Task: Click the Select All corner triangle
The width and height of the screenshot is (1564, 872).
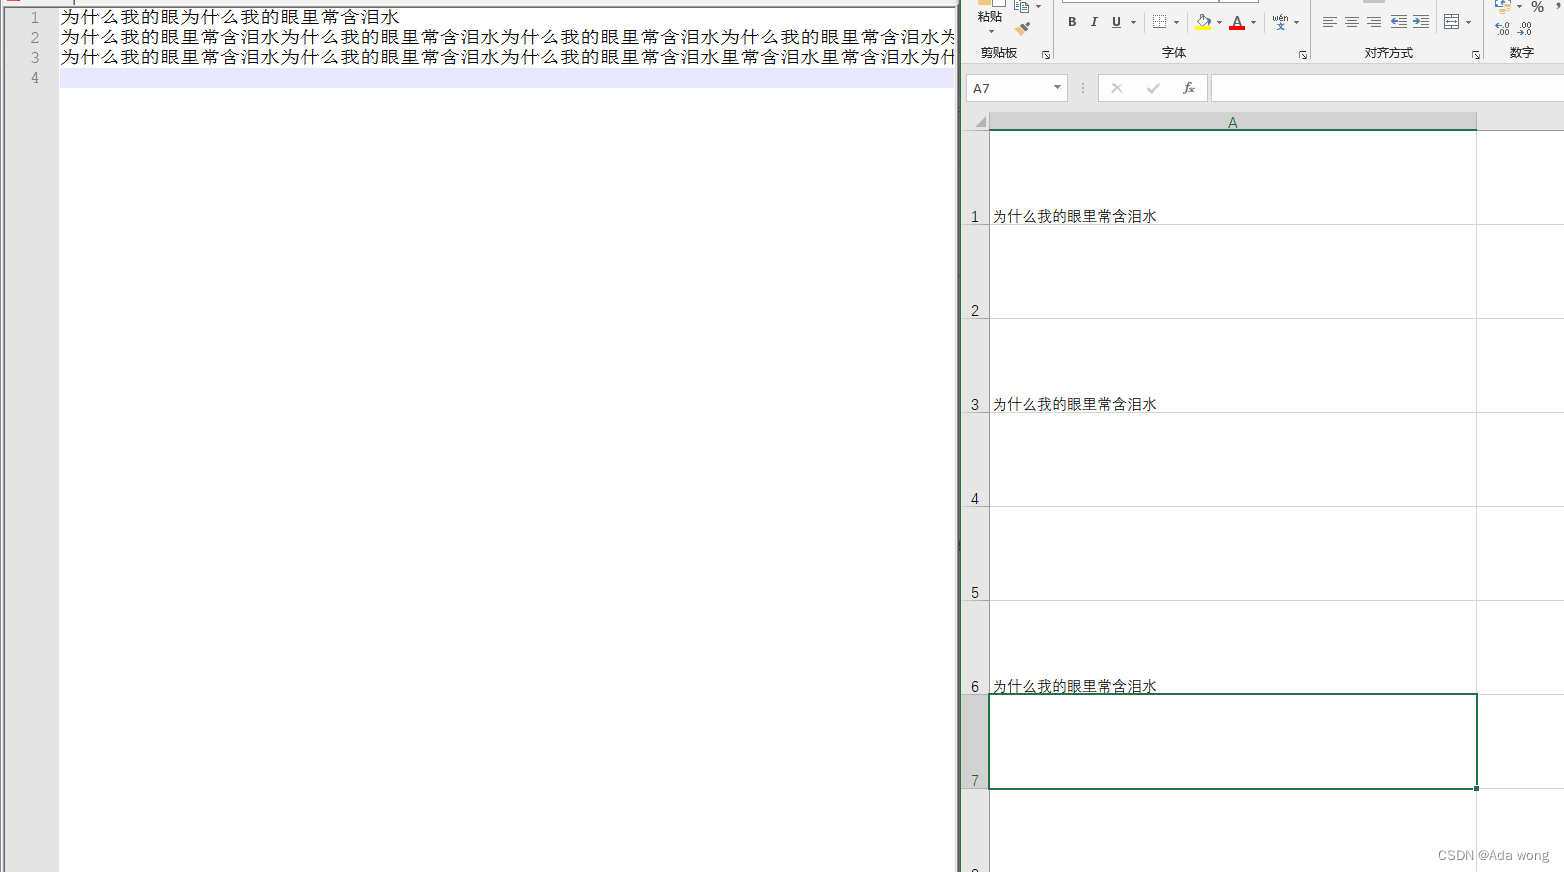Action: [980, 122]
